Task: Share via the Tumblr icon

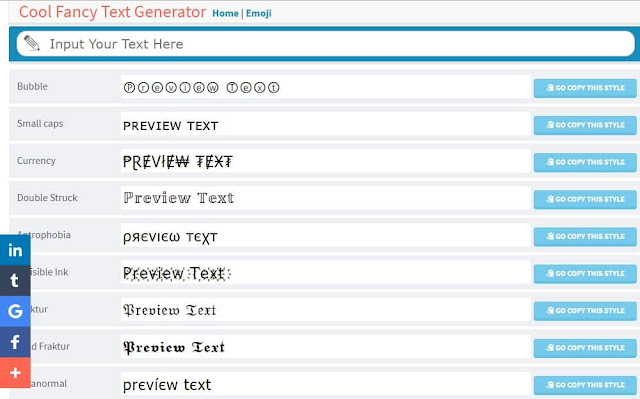Action: [x=15, y=281]
